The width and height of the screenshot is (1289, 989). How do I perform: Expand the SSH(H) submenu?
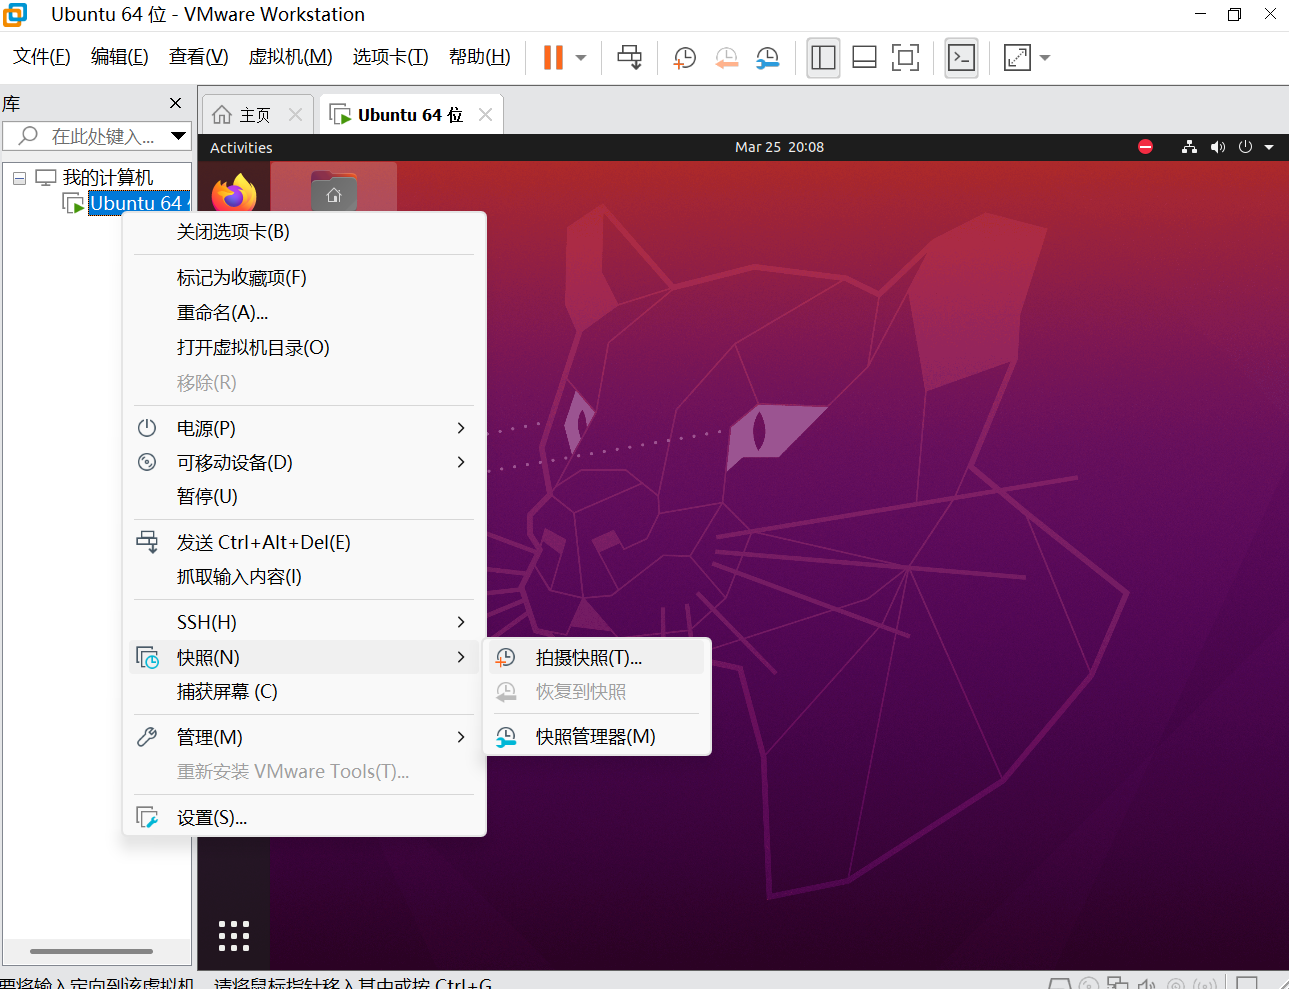point(304,622)
